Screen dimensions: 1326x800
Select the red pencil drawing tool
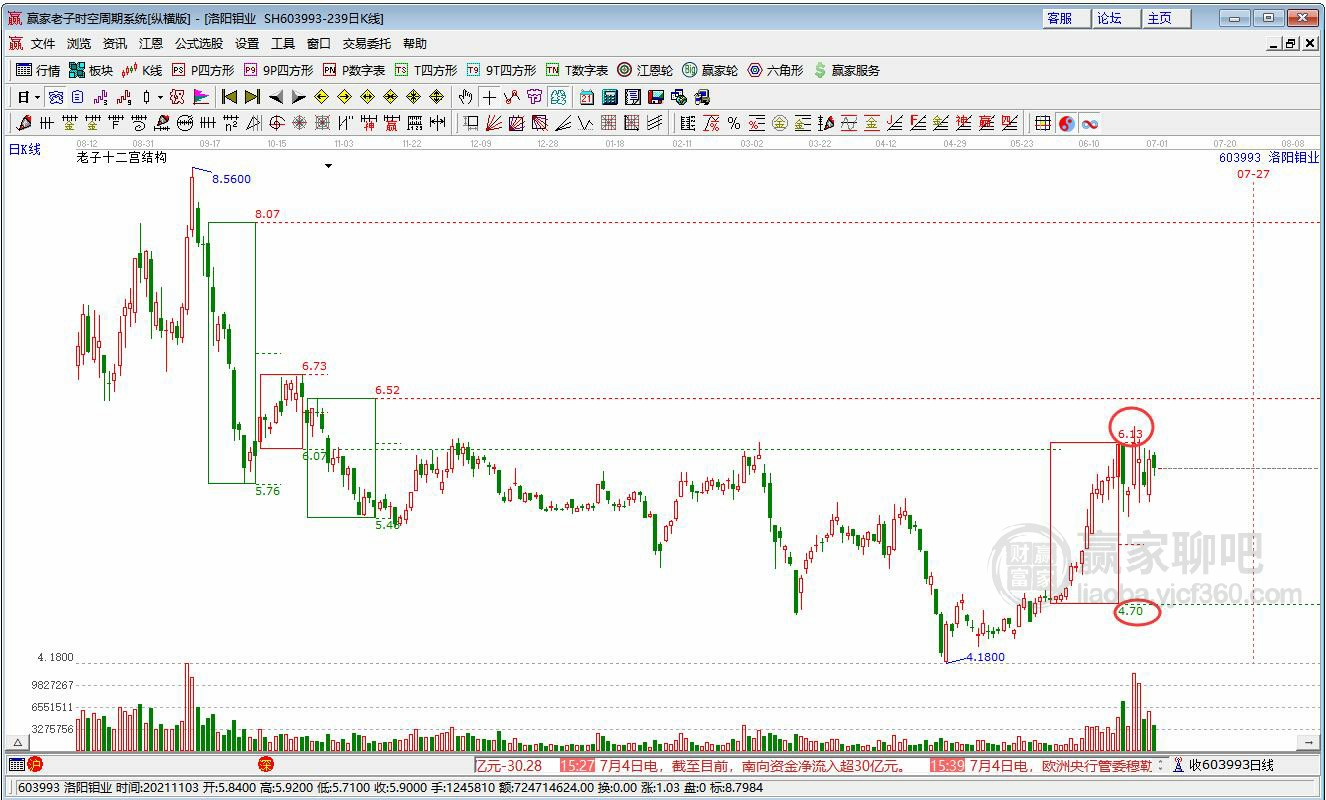coord(24,123)
